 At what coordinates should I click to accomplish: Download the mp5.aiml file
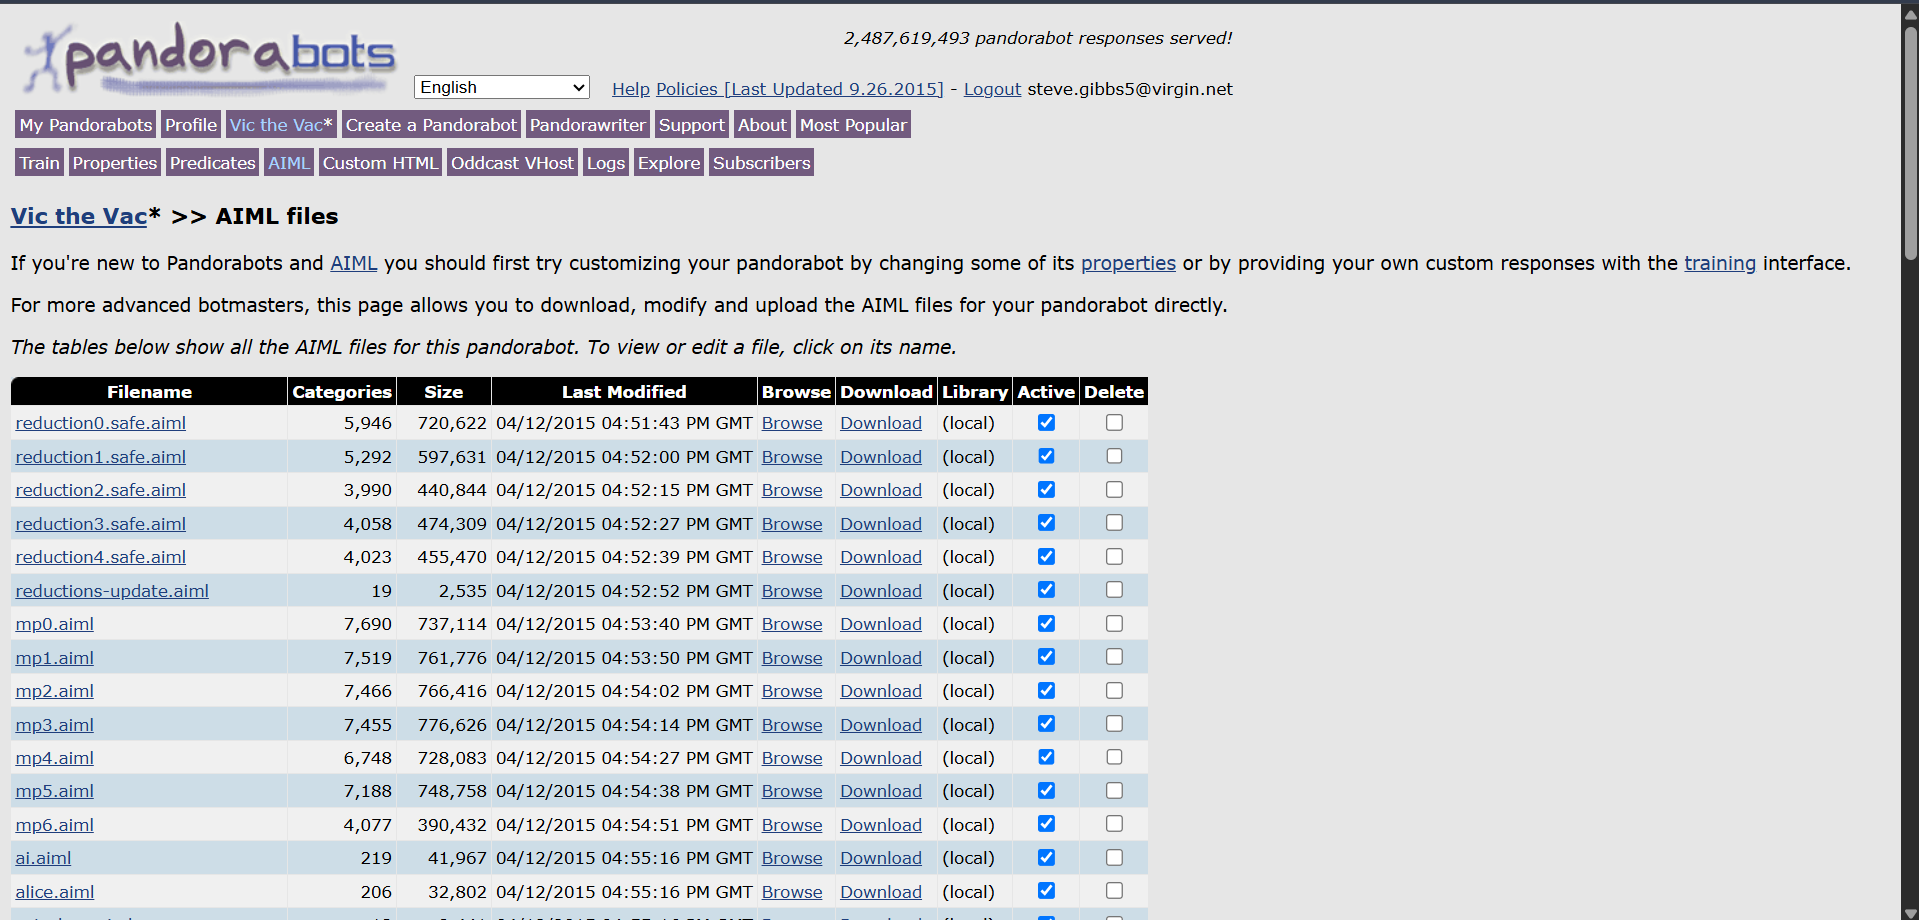(881, 791)
